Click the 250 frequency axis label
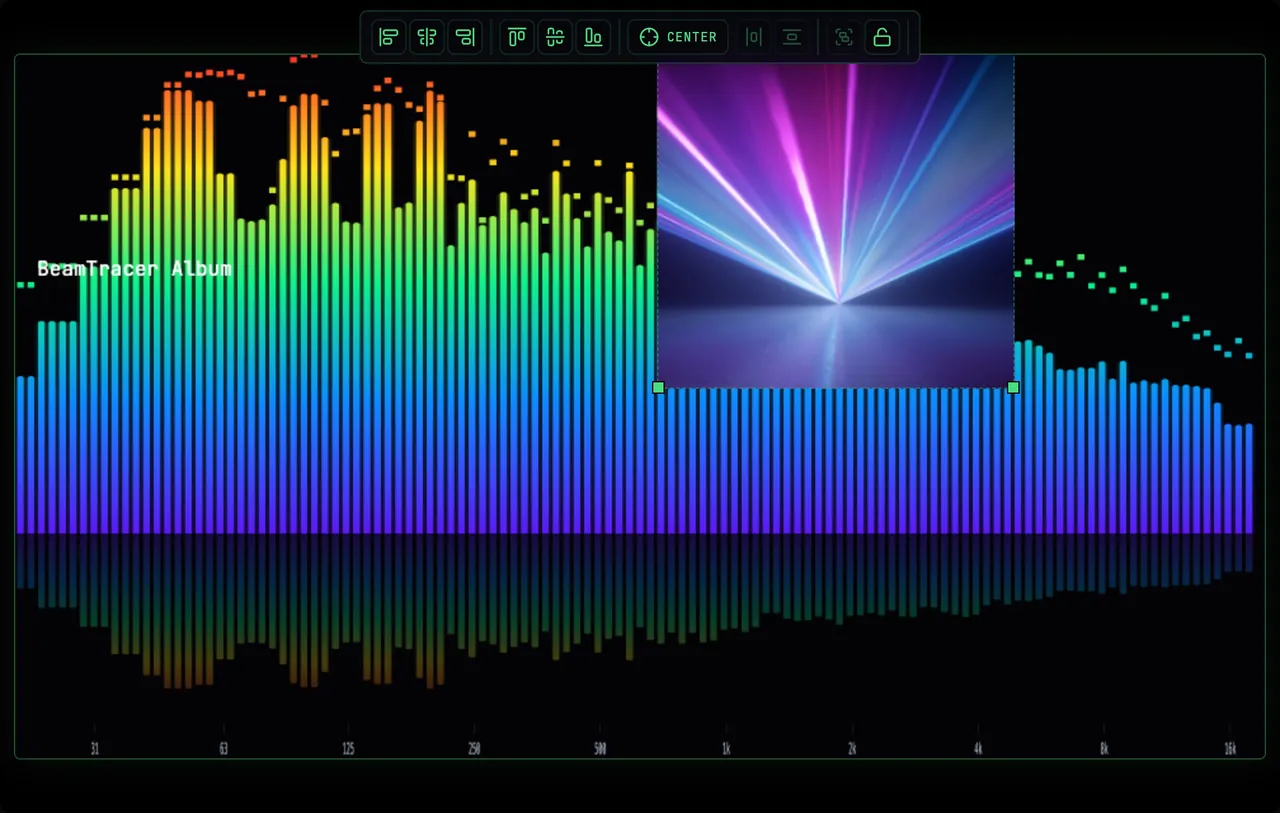The width and height of the screenshot is (1280, 813). (x=474, y=748)
